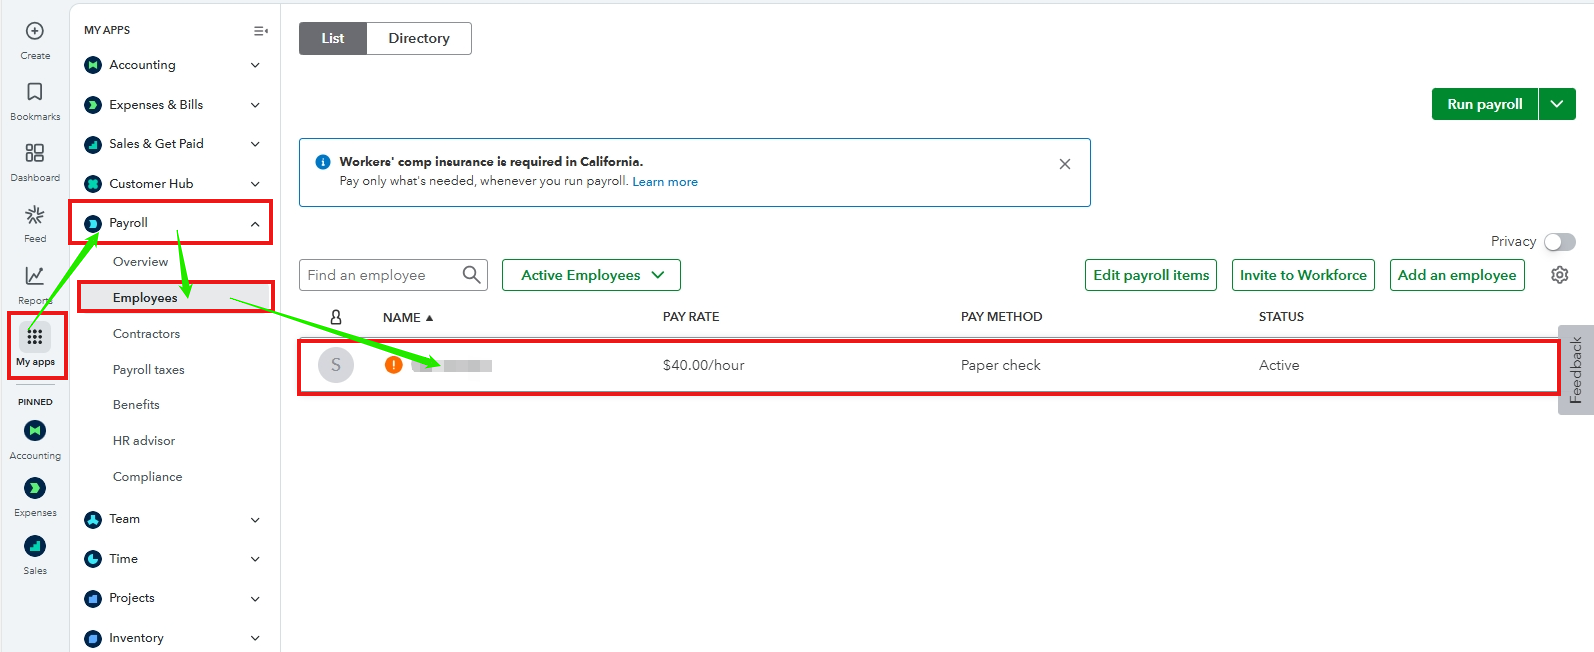Open the employee list settings gear
Viewport: 1594px width, 652px height.
click(1559, 274)
